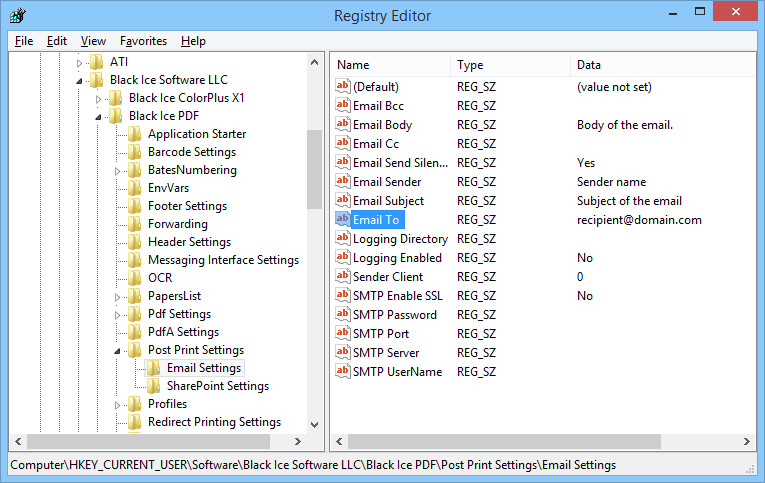Click the Registry Editor app icon in title bar
Image resolution: width=765 pixels, height=483 pixels.
click(18, 16)
